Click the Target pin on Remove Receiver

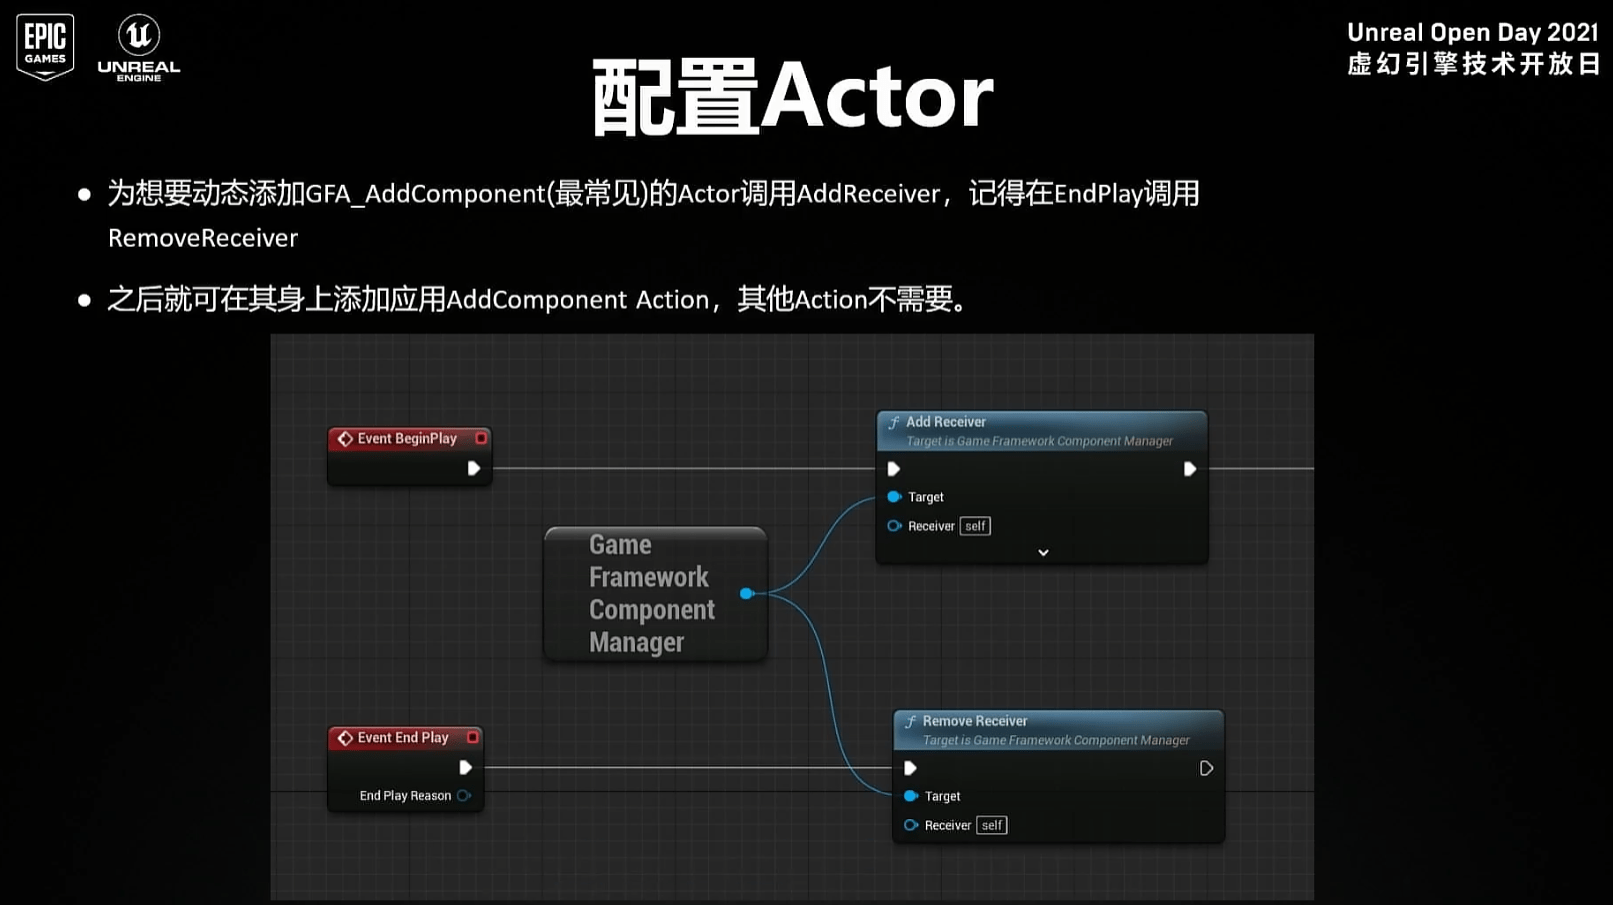(911, 796)
